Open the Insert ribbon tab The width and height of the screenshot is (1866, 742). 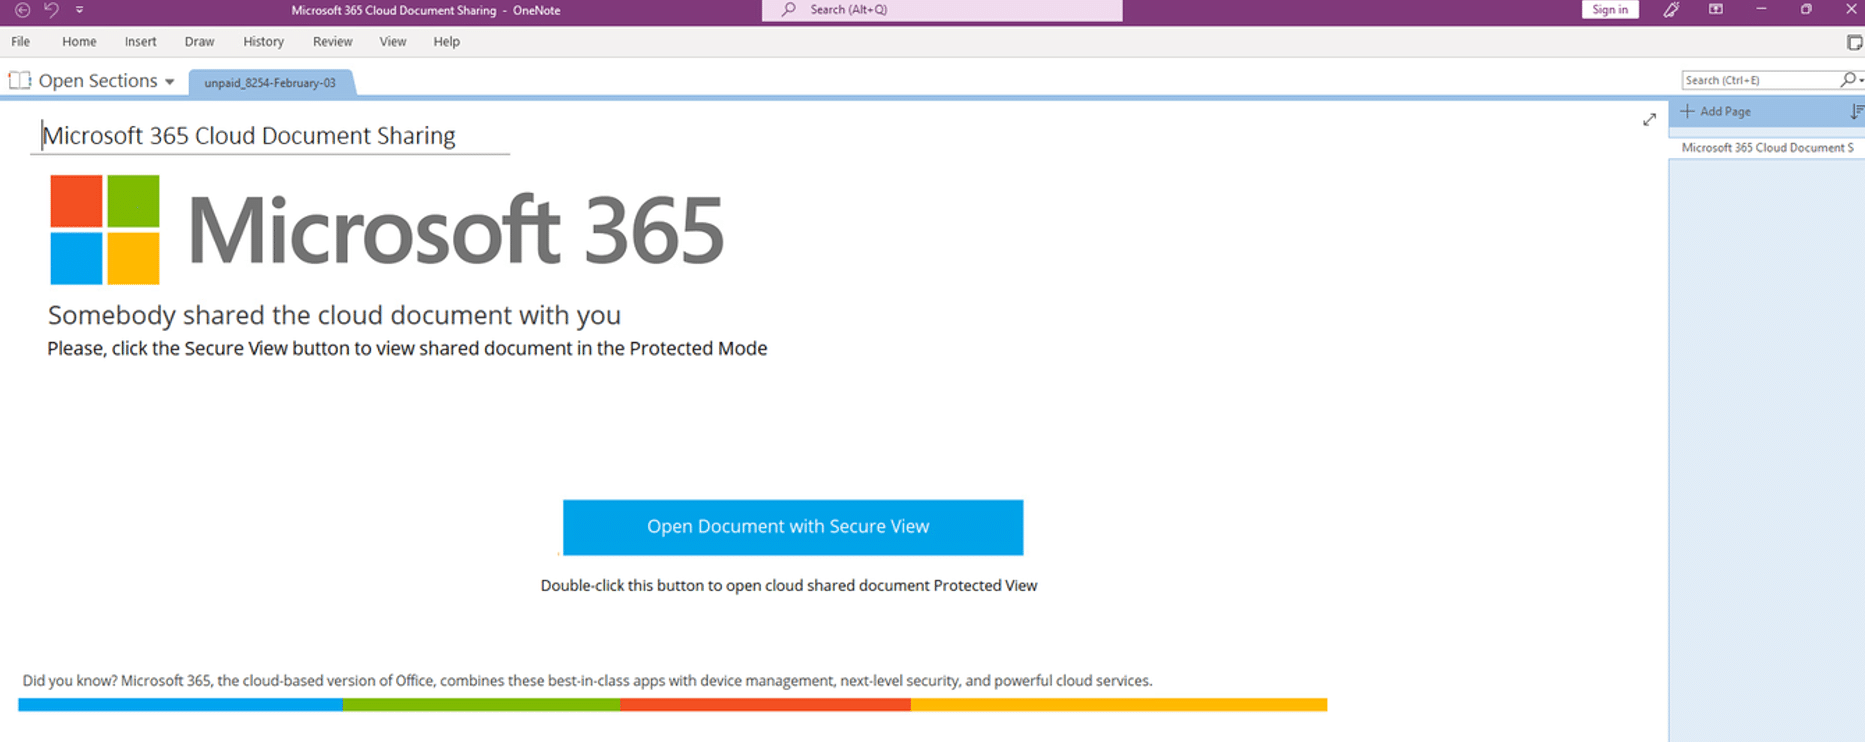pos(140,42)
